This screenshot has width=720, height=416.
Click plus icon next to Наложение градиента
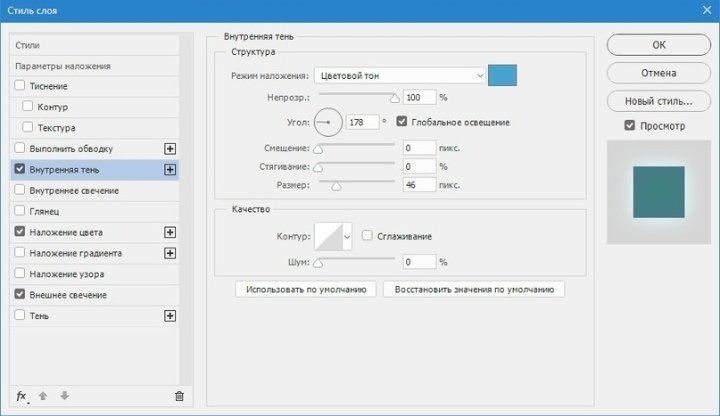pyautogui.click(x=170, y=253)
